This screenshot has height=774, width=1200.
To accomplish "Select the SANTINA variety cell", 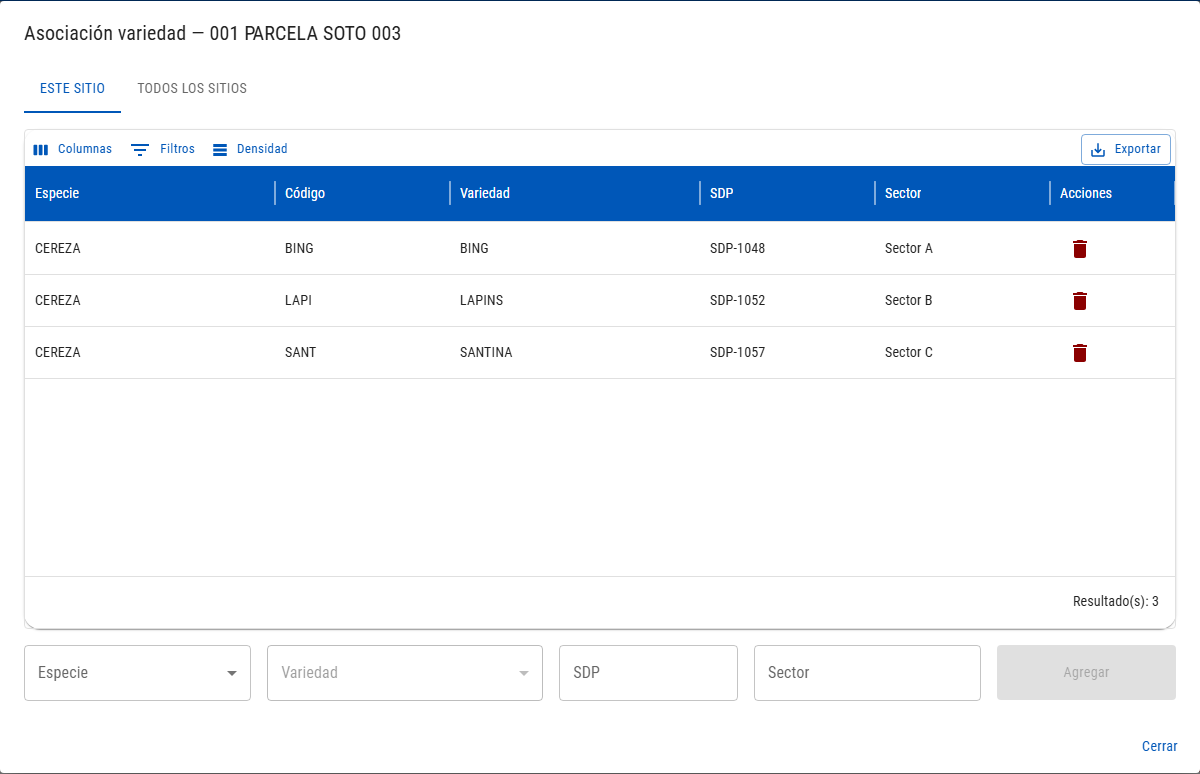I will (x=575, y=352).
